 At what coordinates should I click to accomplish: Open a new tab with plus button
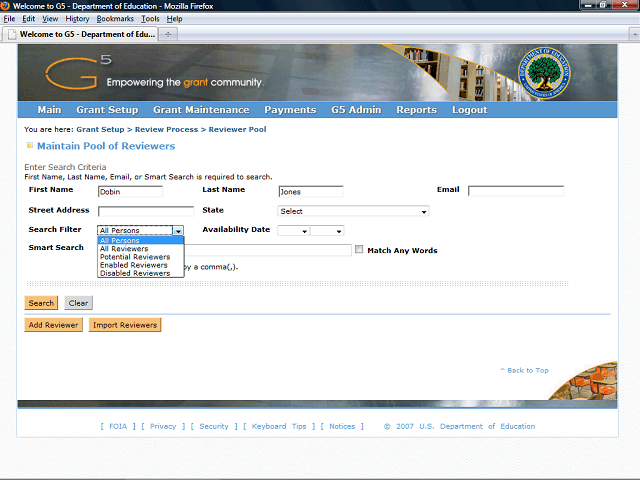(x=168, y=34)
